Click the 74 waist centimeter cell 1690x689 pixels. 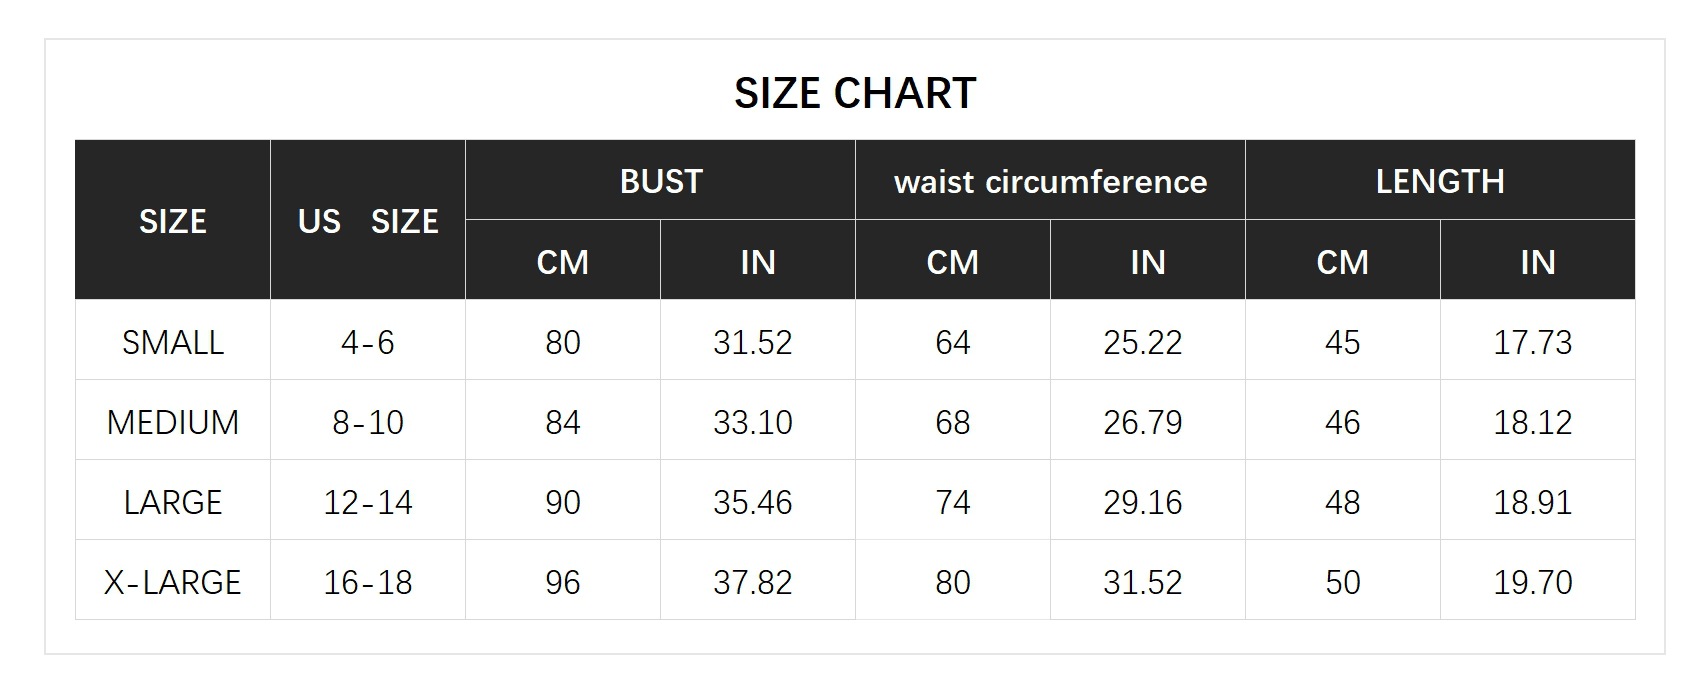pyautogui.click(x=953, y=501)
